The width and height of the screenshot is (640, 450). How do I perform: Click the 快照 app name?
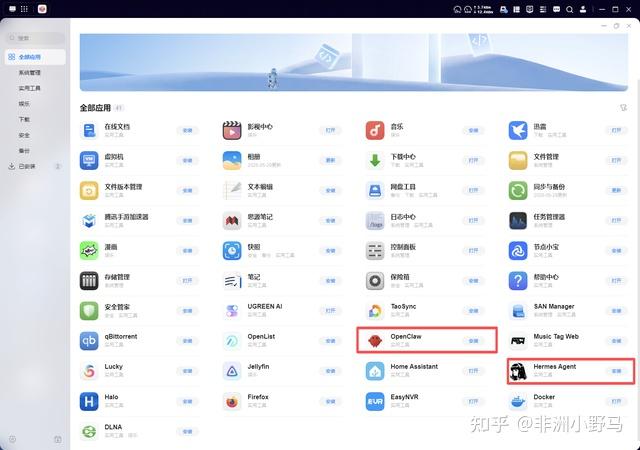coord(253,247)
